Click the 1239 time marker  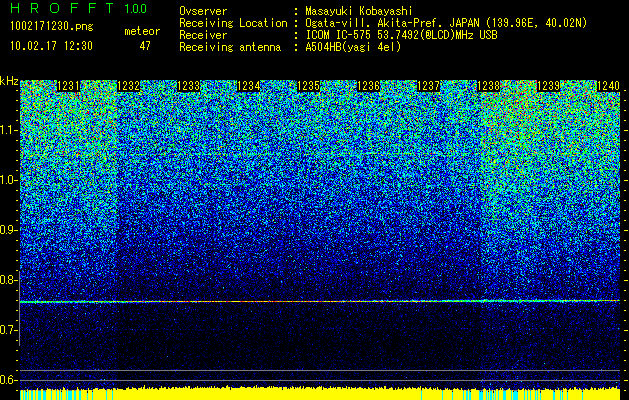[548, 86]
